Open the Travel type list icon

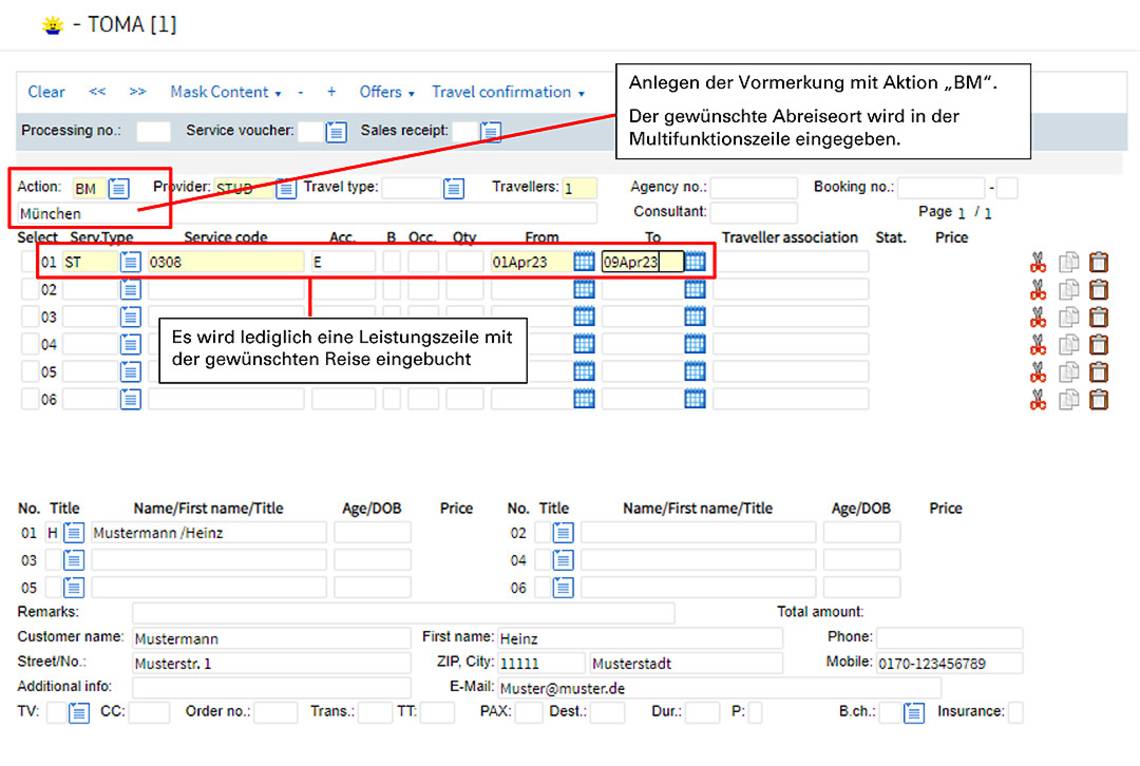[x=454, y=188]
